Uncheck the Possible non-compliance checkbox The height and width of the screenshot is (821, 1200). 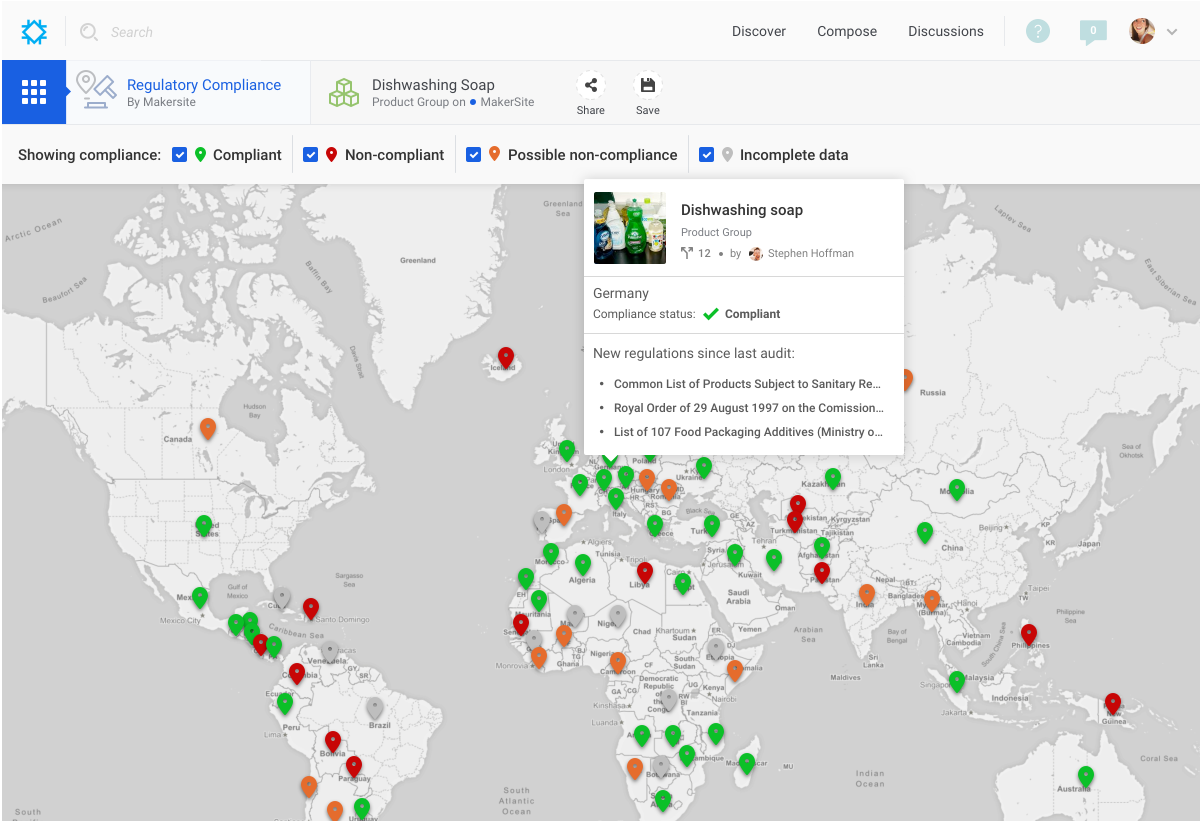(474, 155)
